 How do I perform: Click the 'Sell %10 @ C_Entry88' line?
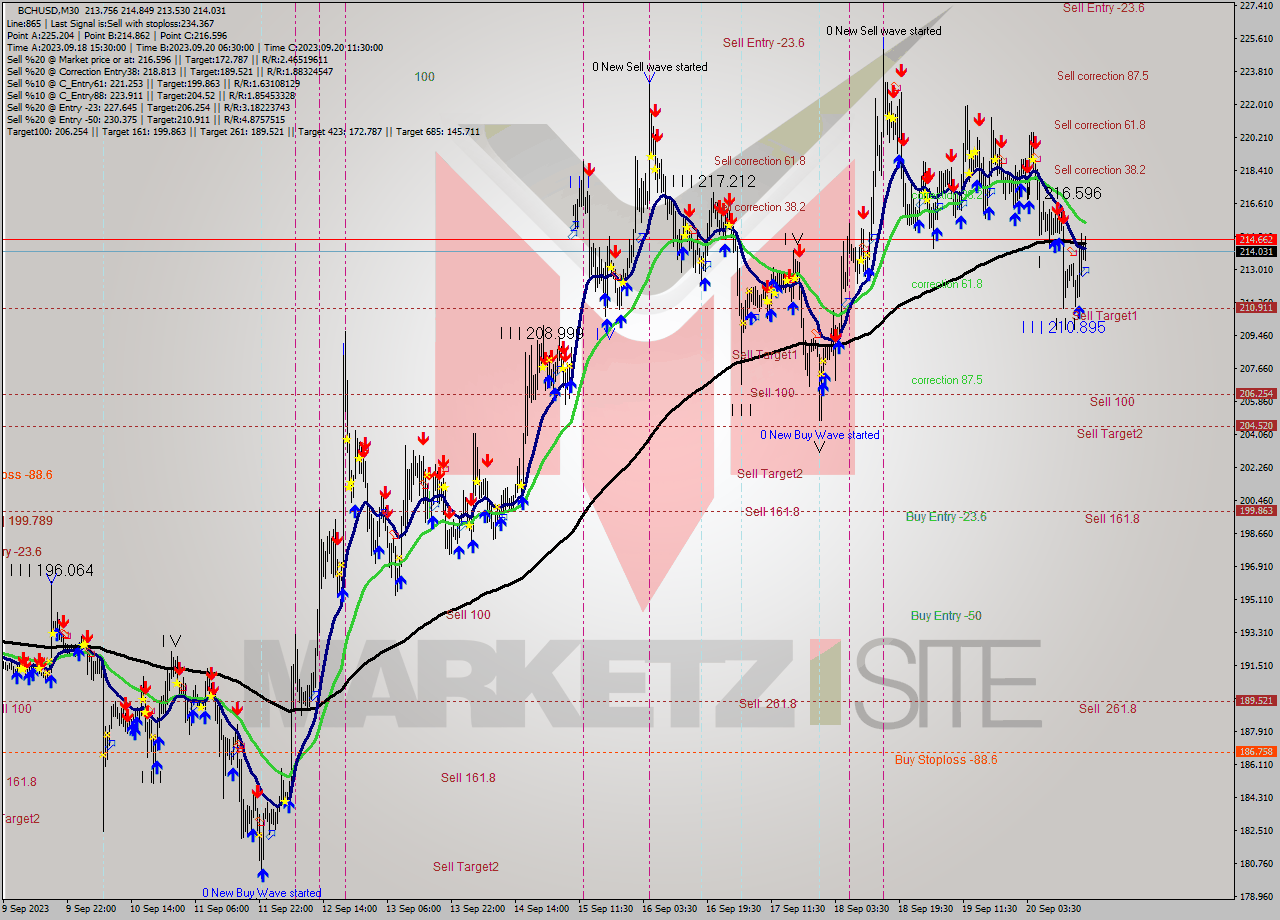(x=150, y=95)
